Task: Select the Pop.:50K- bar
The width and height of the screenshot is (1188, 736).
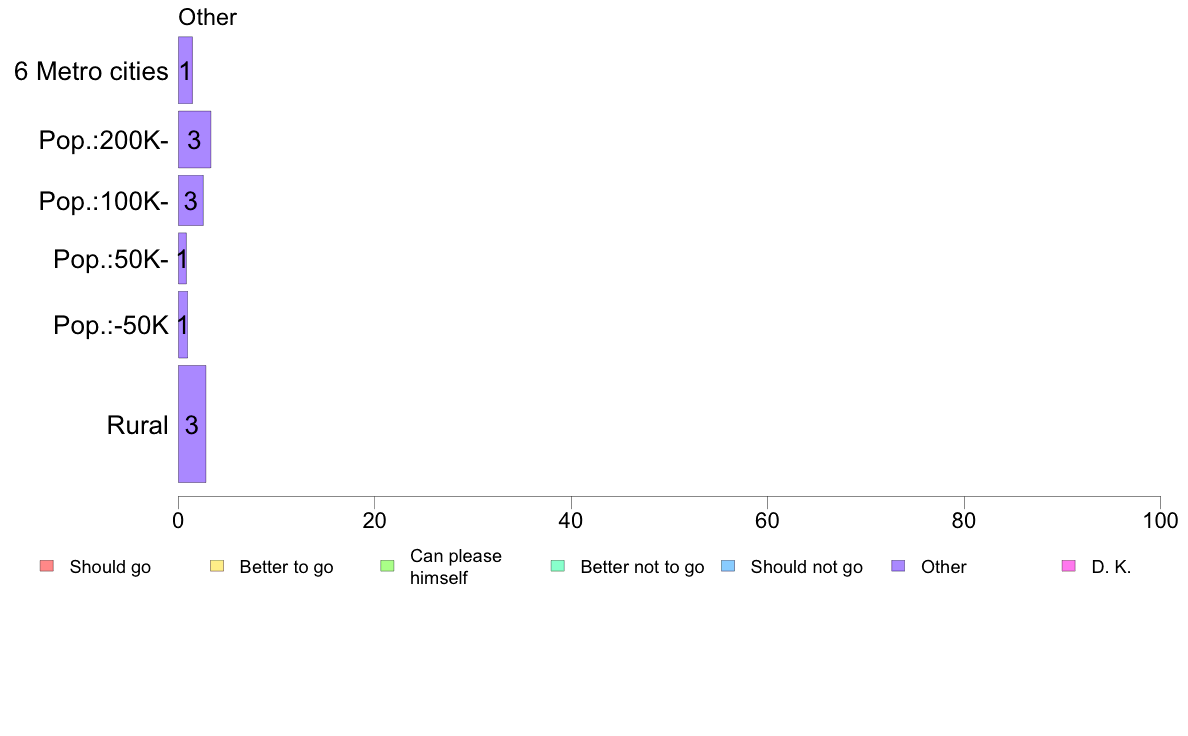Action: [183, 259]
